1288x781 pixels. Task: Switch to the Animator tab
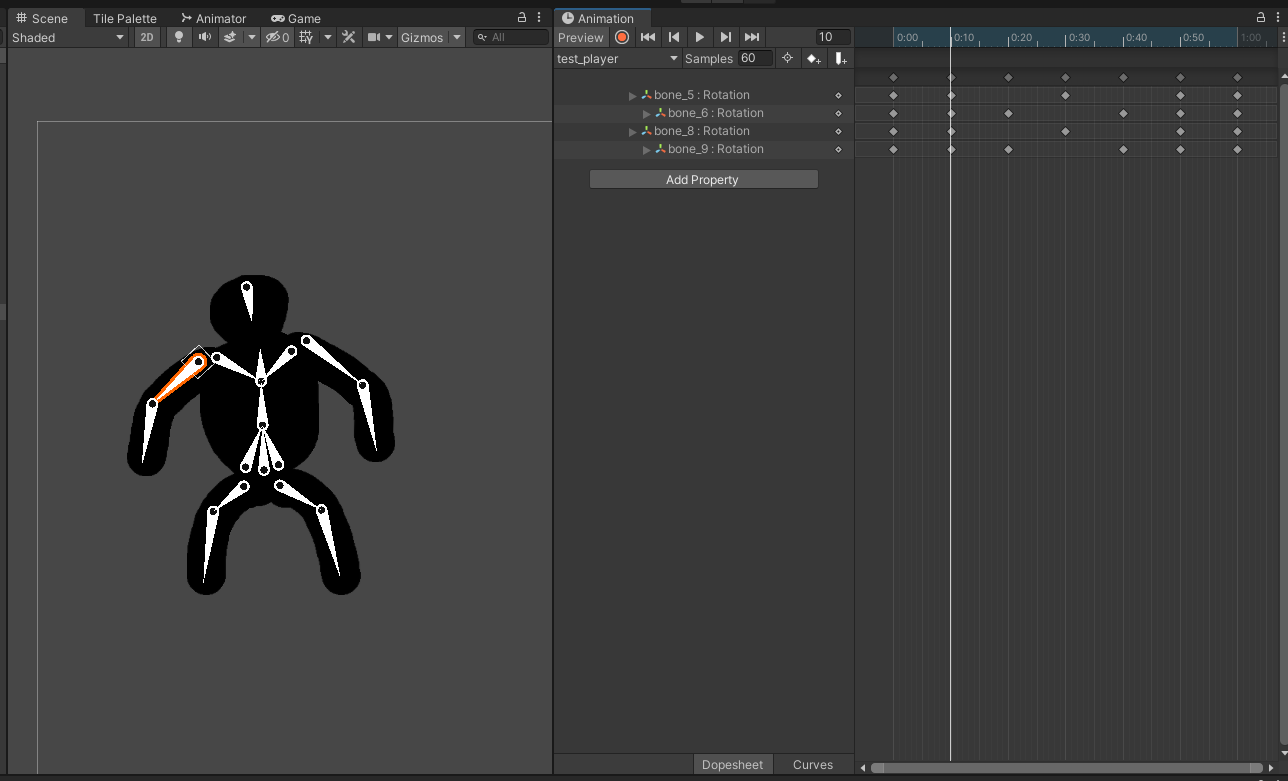click(x=212, y=17)
